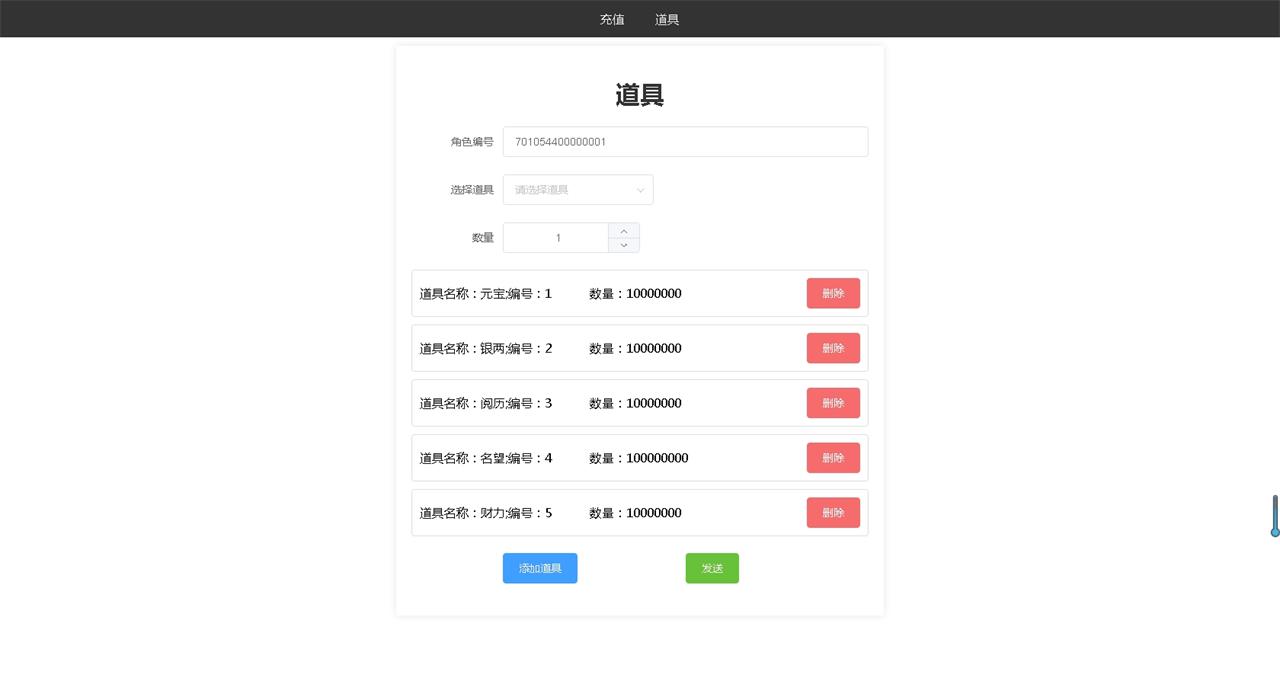This screenshot has width=1280, height=681.
Task: Select the 元宝 item row text
Action: tap(485, 294)
